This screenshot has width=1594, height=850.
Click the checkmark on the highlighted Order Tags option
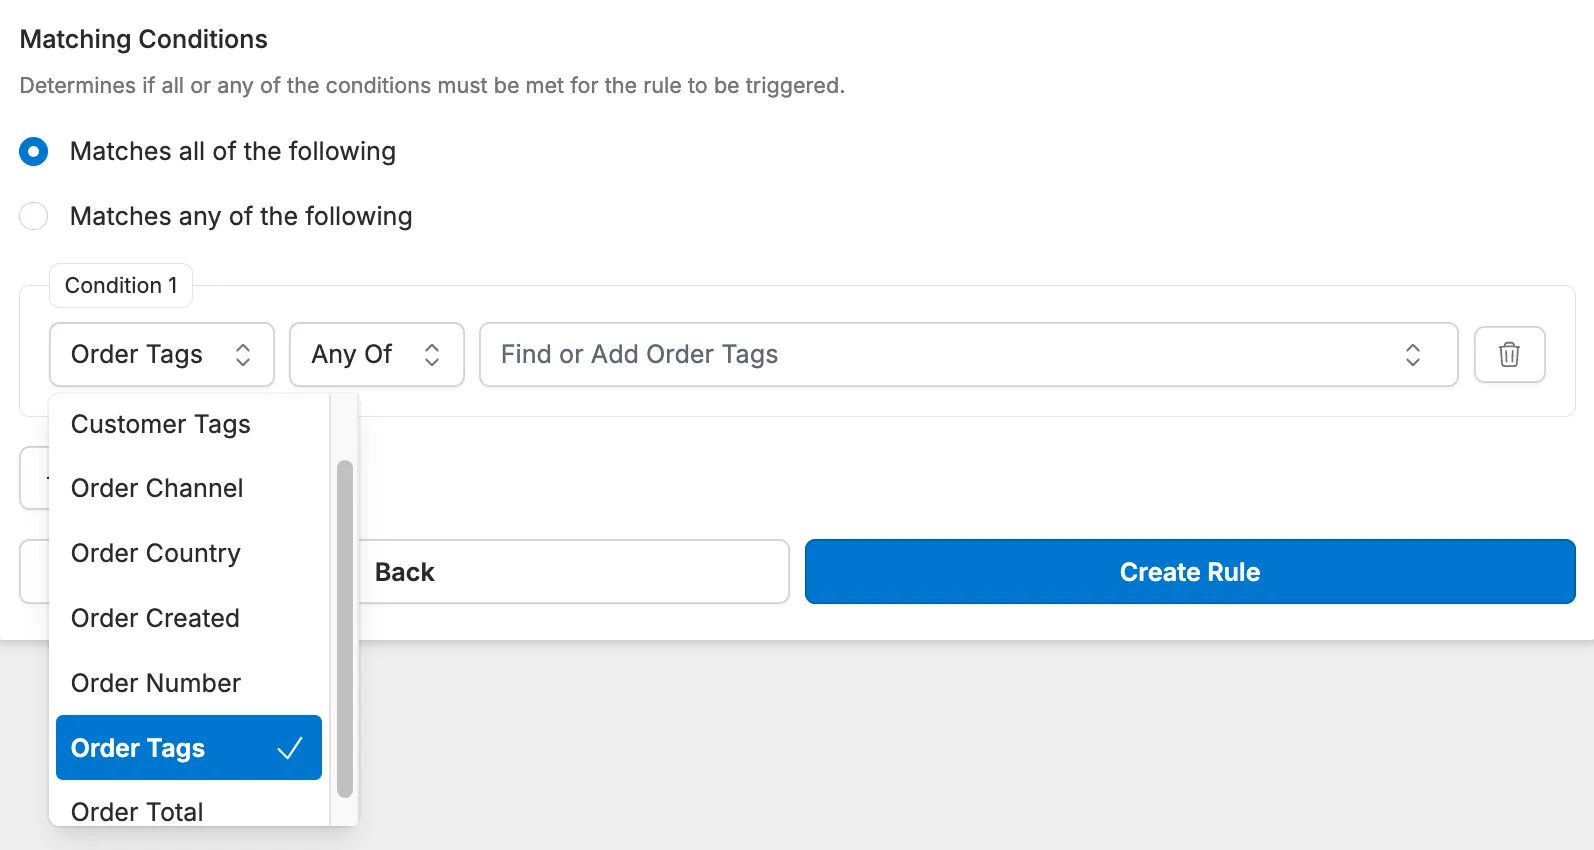(290, 748)
